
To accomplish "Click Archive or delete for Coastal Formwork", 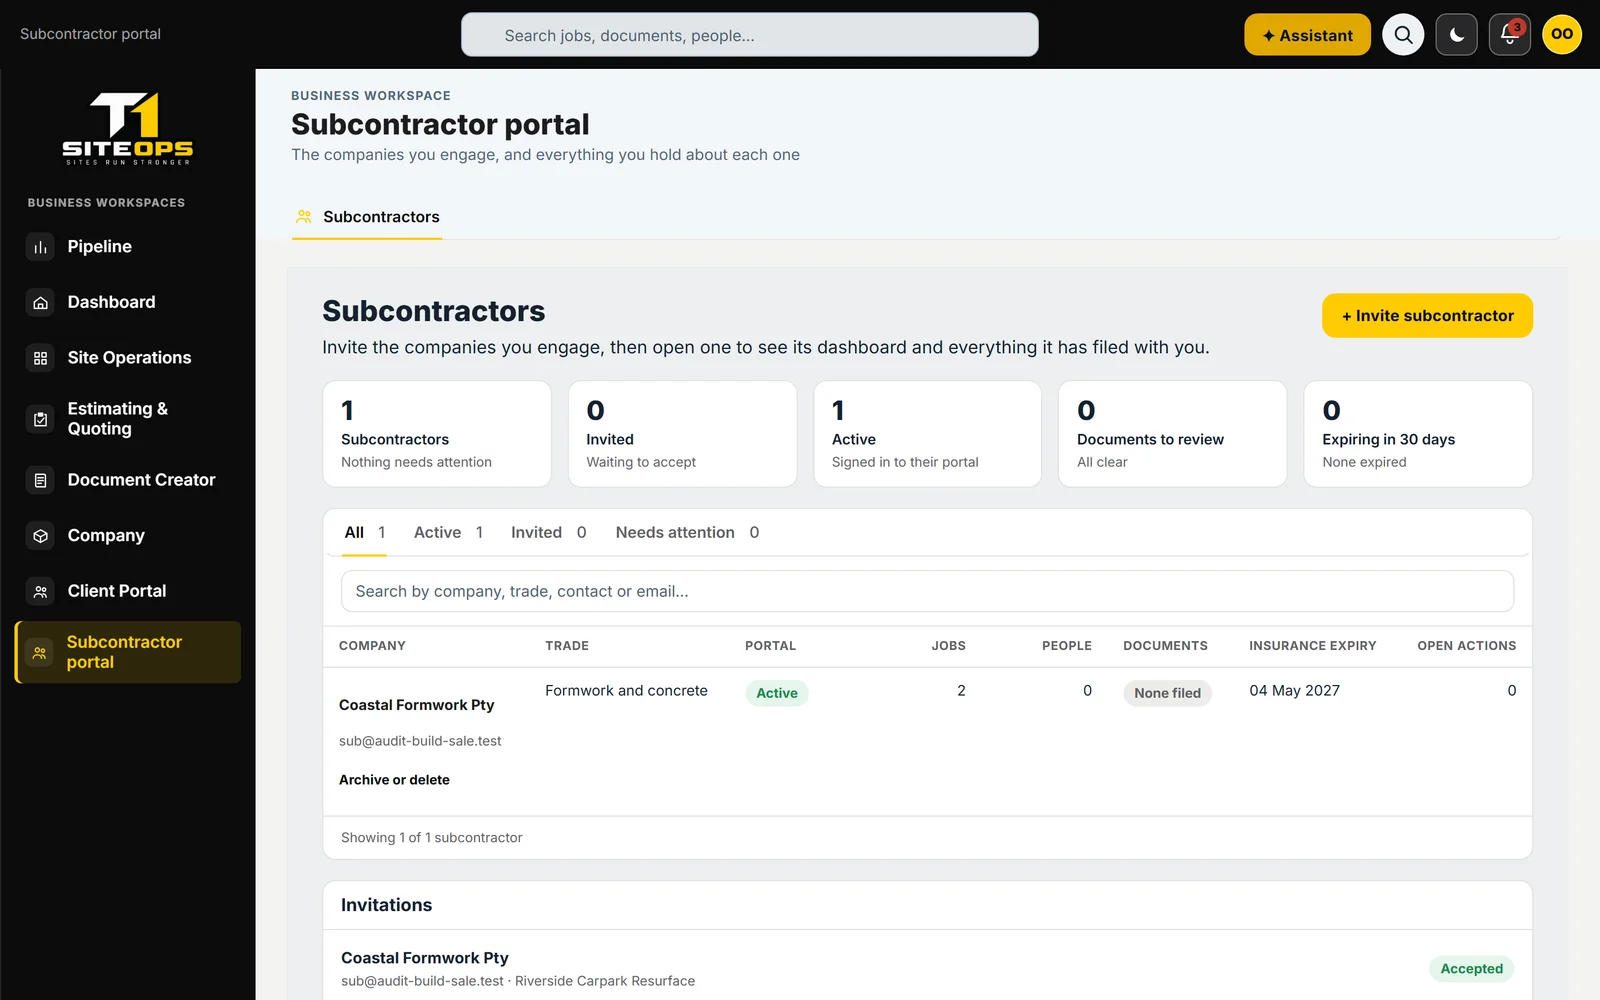I will tap(394, 780).
